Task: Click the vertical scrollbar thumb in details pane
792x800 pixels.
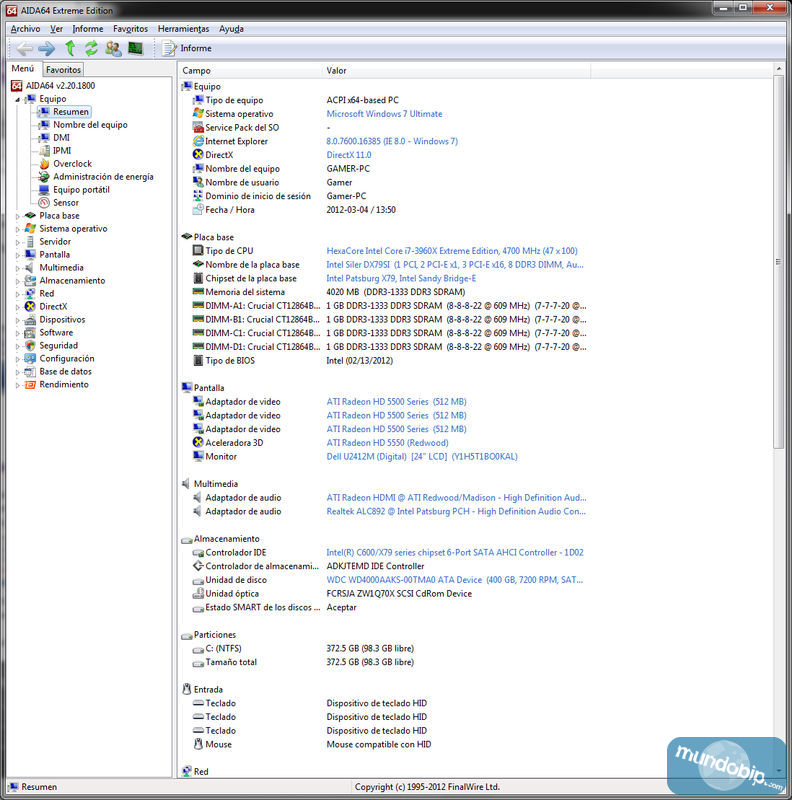Action: pos(778,262)
